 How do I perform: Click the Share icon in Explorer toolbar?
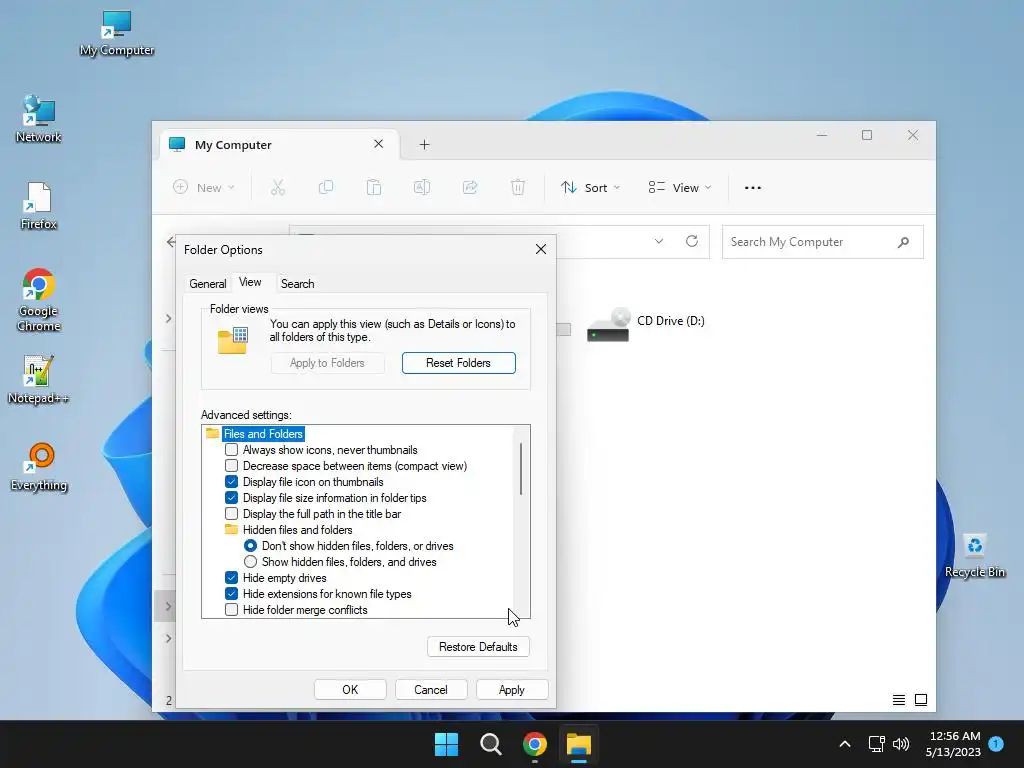(470, 187)
